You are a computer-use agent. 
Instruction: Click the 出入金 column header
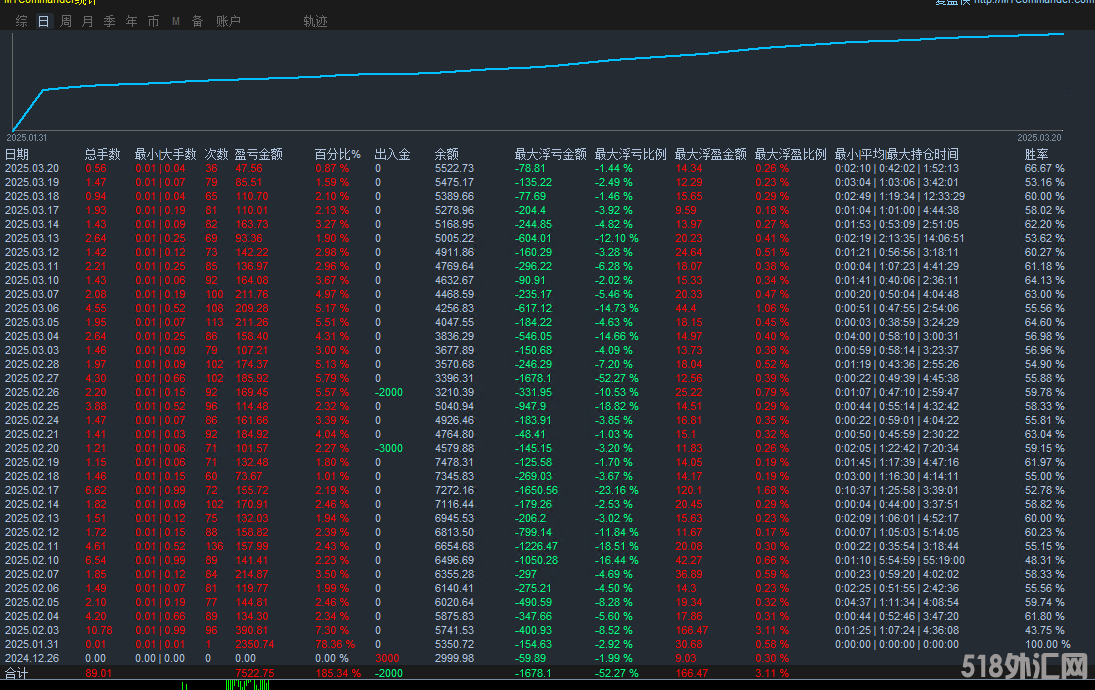pos(392,154)
